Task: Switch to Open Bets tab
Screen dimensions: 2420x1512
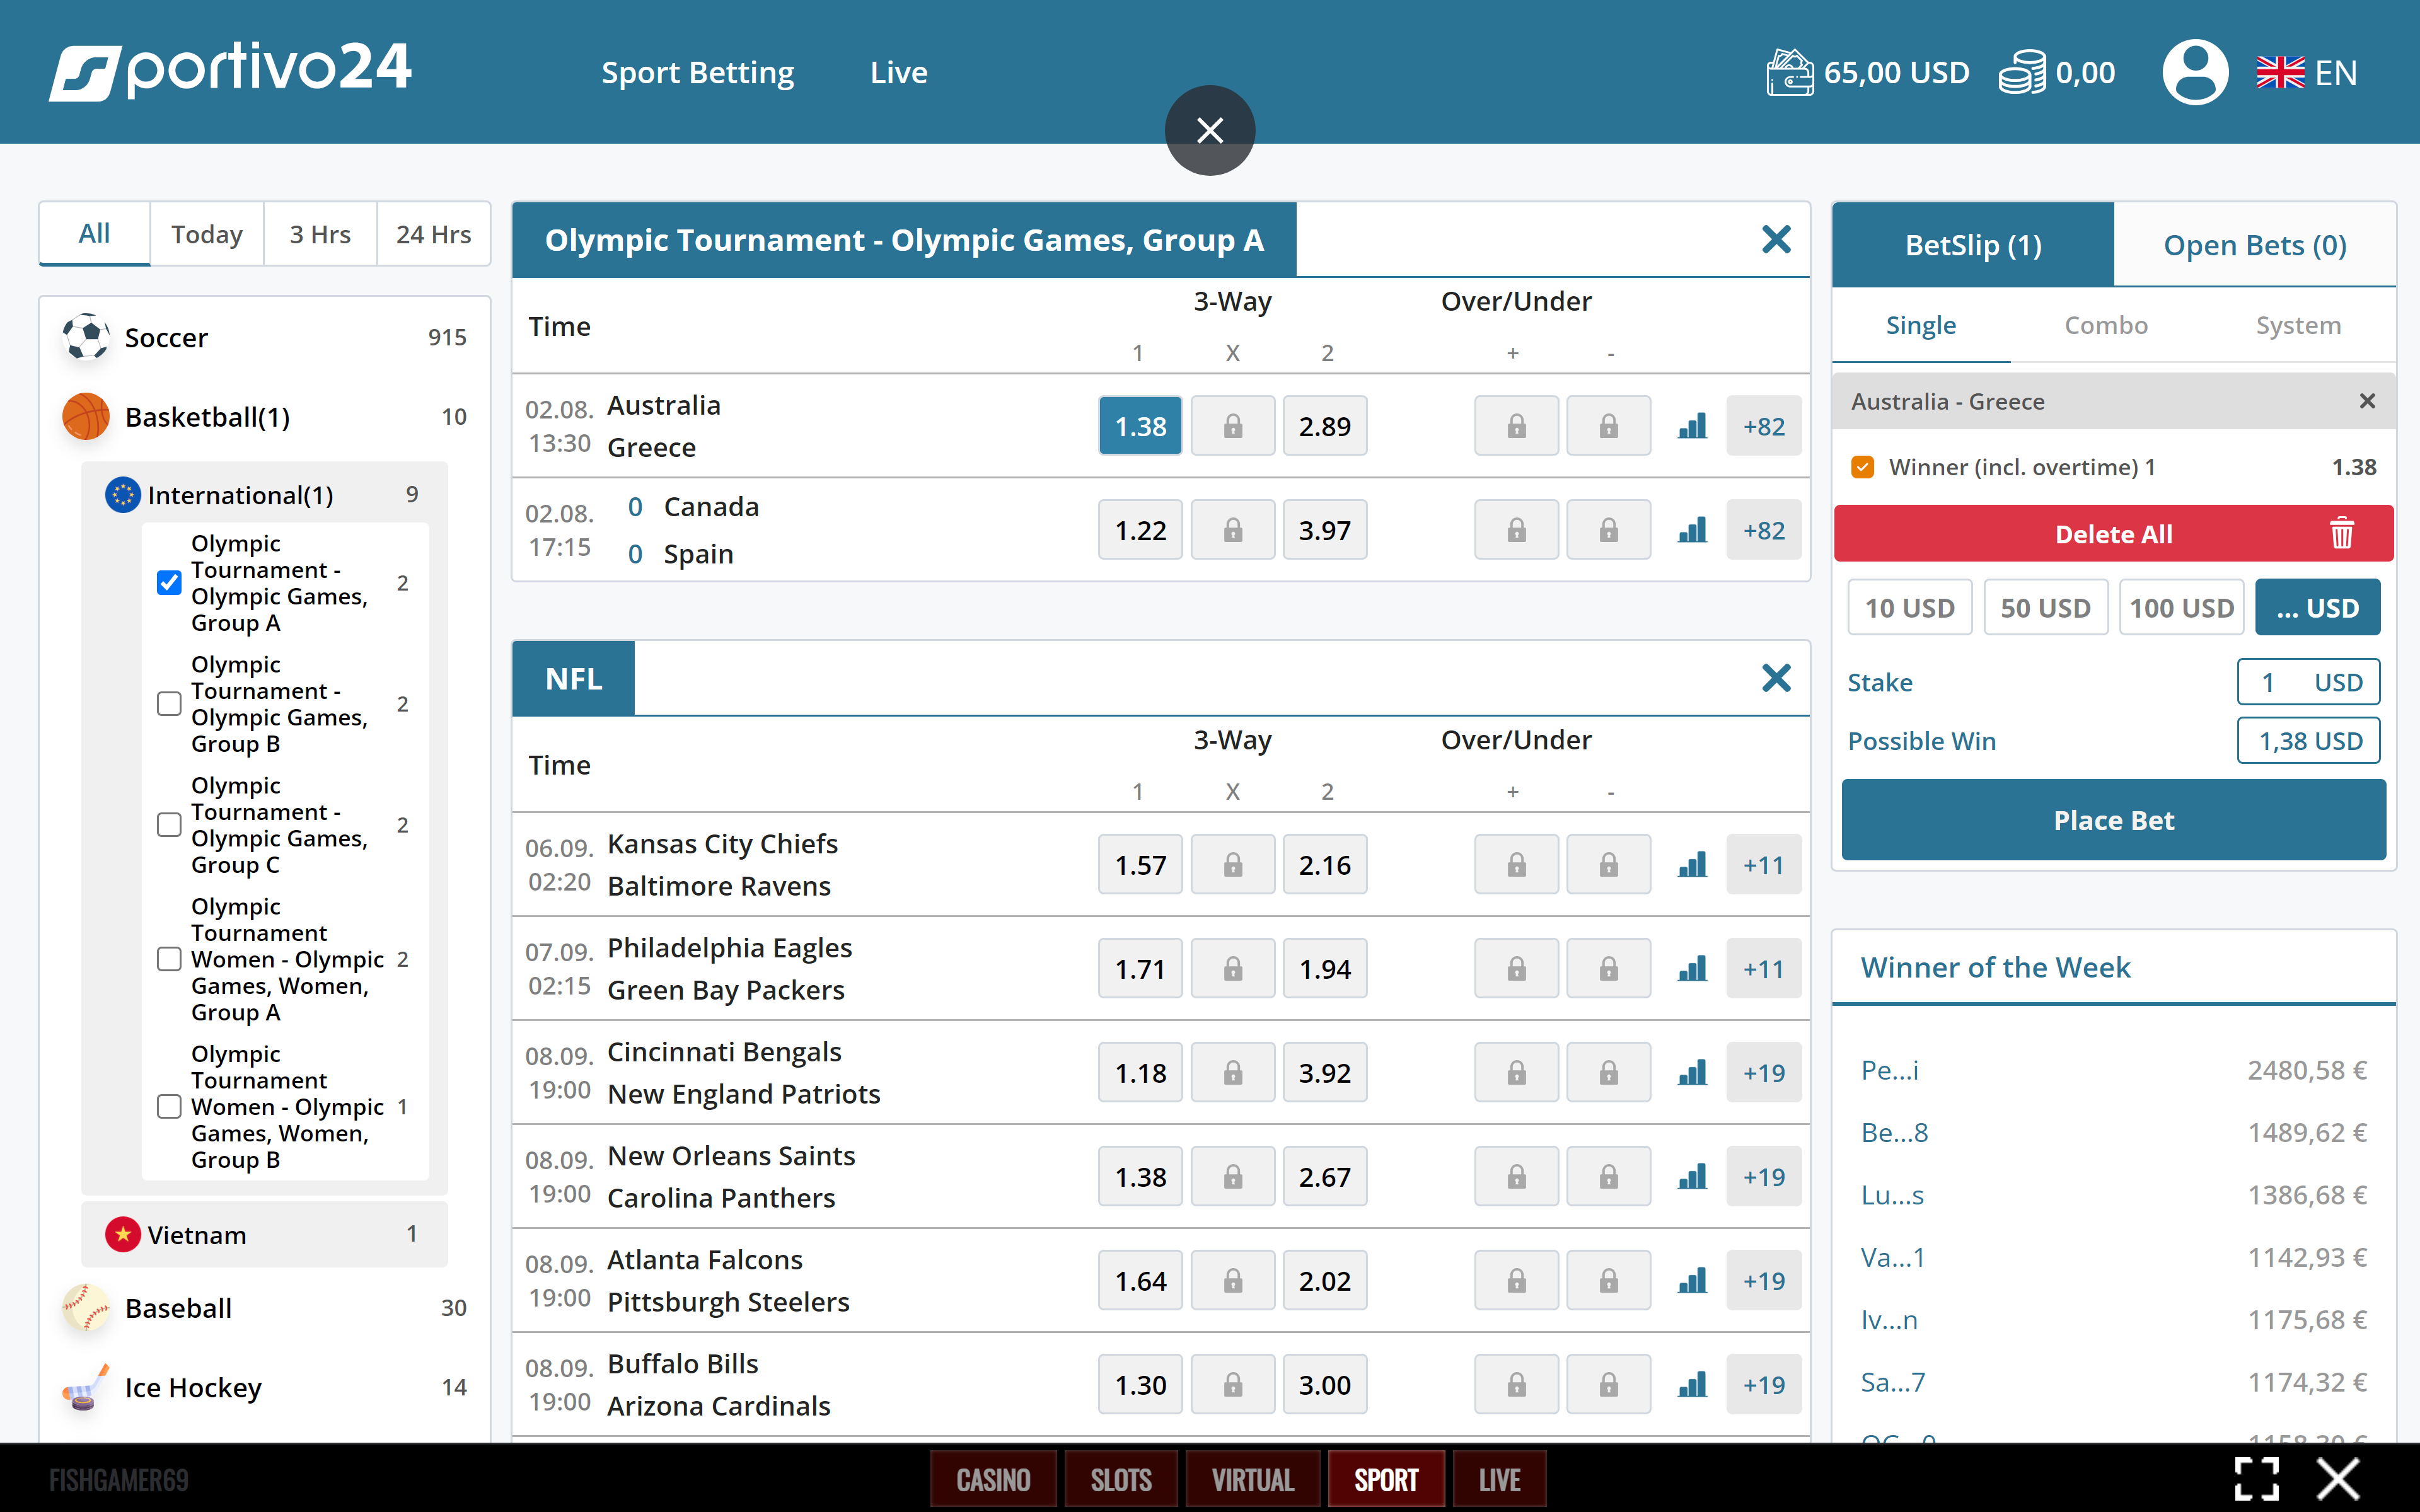Action: click(2254, 245)
